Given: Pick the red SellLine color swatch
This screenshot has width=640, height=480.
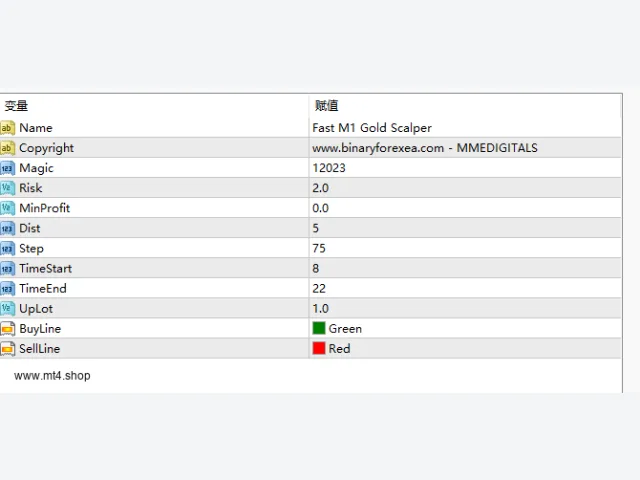Looking at the screenshot, I should pyautogui.click(x=319, y=348).
